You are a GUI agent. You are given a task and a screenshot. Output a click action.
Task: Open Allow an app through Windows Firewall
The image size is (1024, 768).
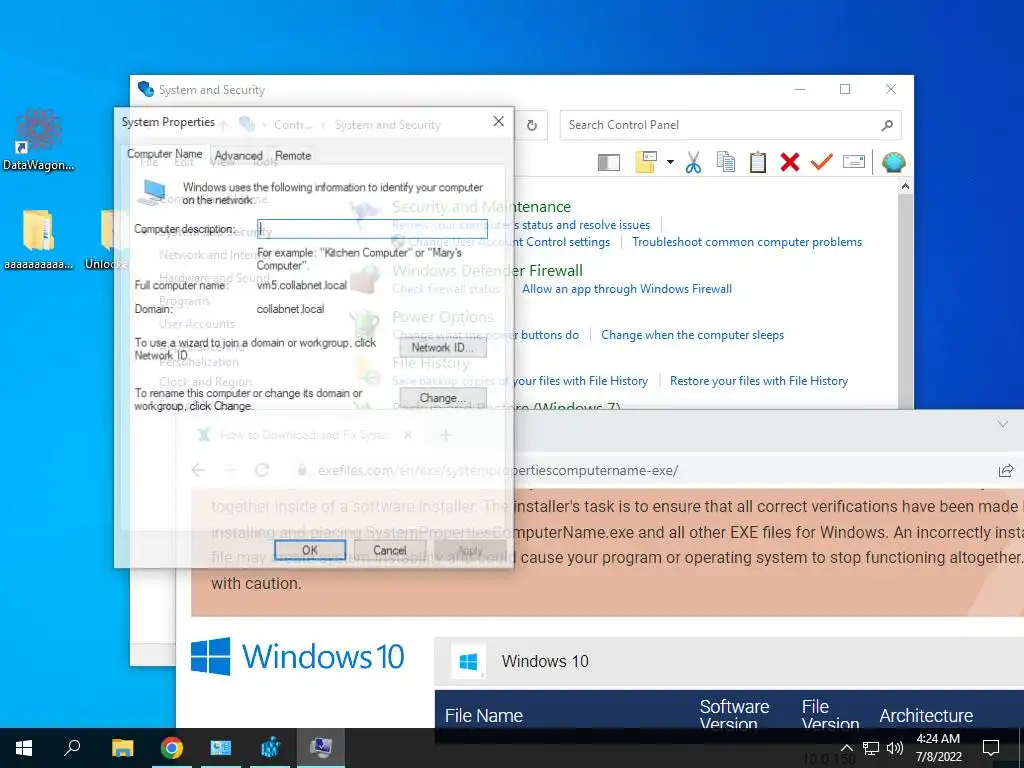[x=627, y=289]
